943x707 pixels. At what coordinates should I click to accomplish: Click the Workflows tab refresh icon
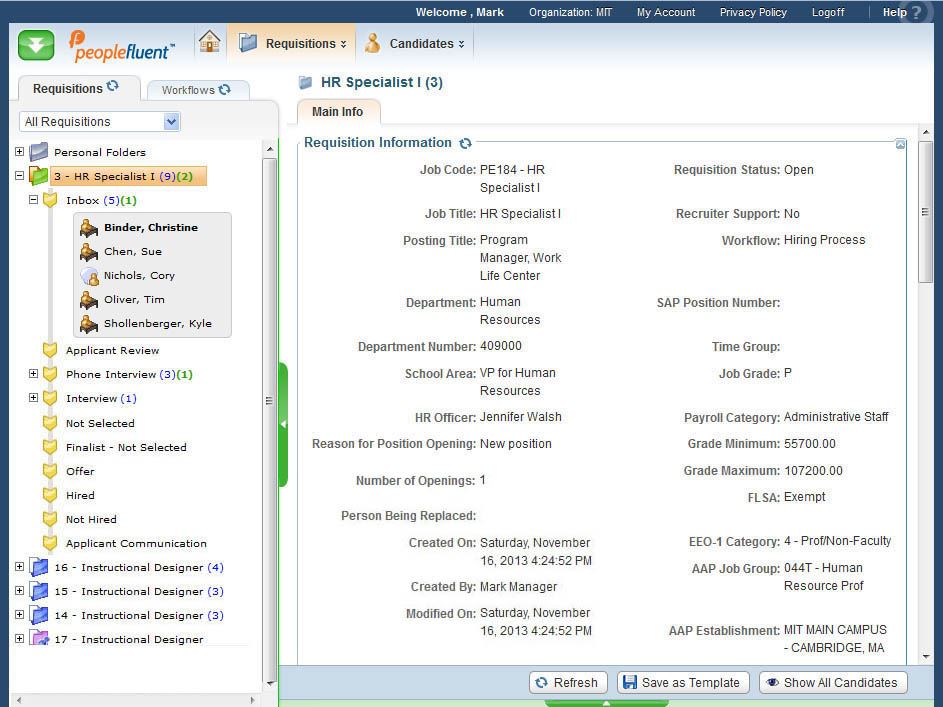[225, 89]
